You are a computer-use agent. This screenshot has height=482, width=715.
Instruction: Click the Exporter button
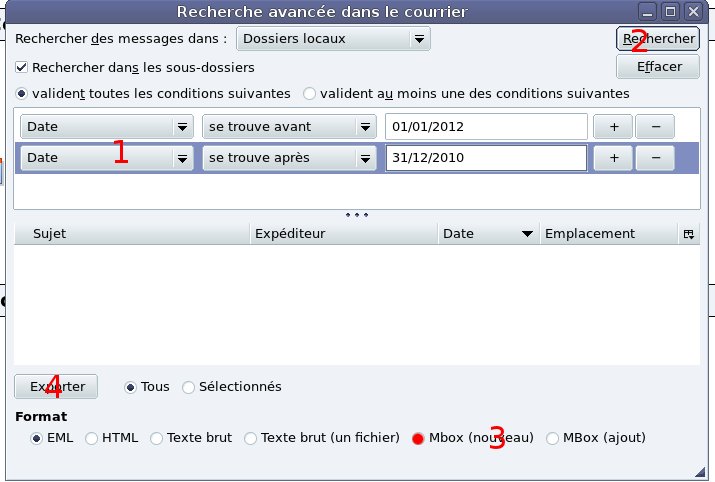[x=56, y=387]
